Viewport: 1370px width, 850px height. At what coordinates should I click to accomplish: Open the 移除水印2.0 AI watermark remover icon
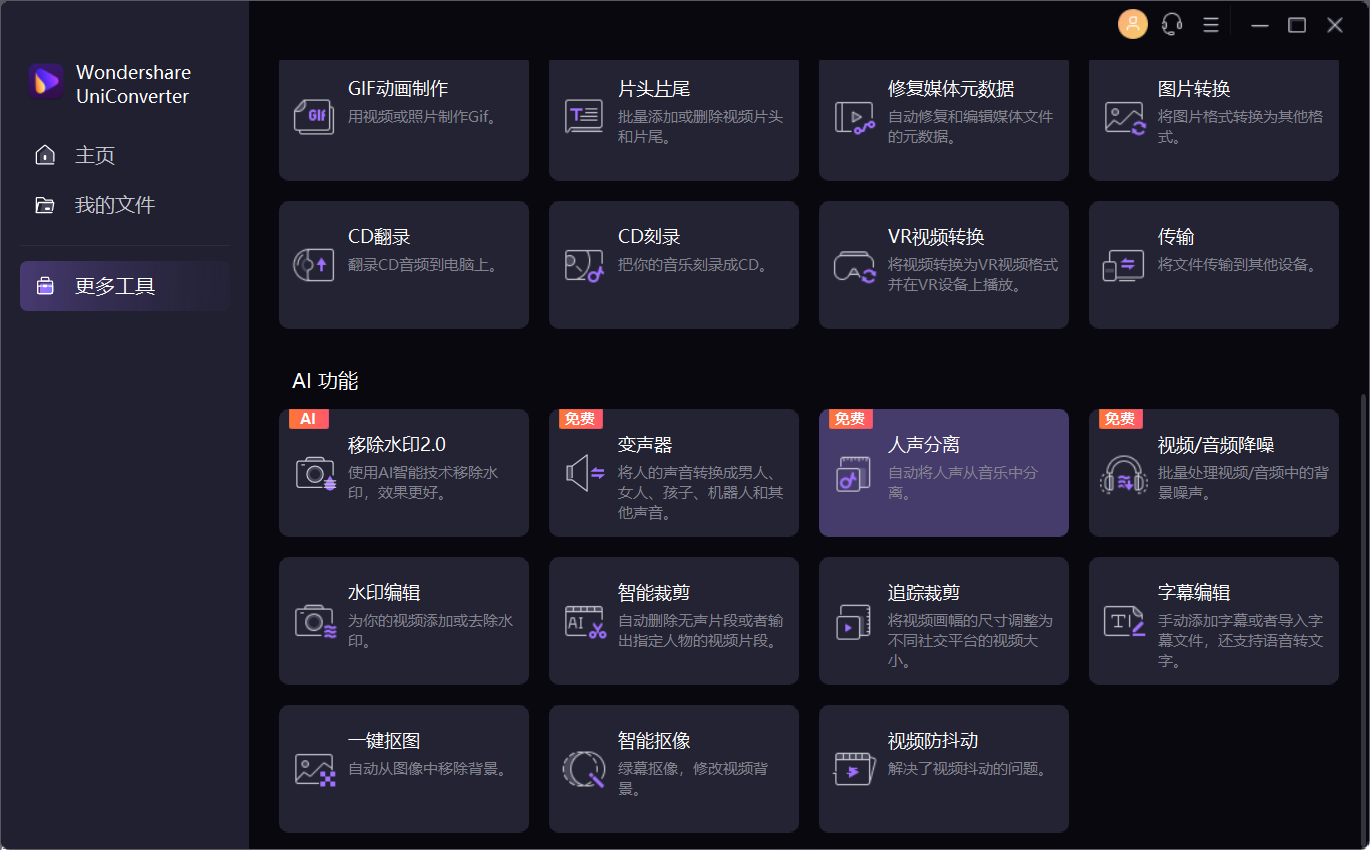coord(315,472)
